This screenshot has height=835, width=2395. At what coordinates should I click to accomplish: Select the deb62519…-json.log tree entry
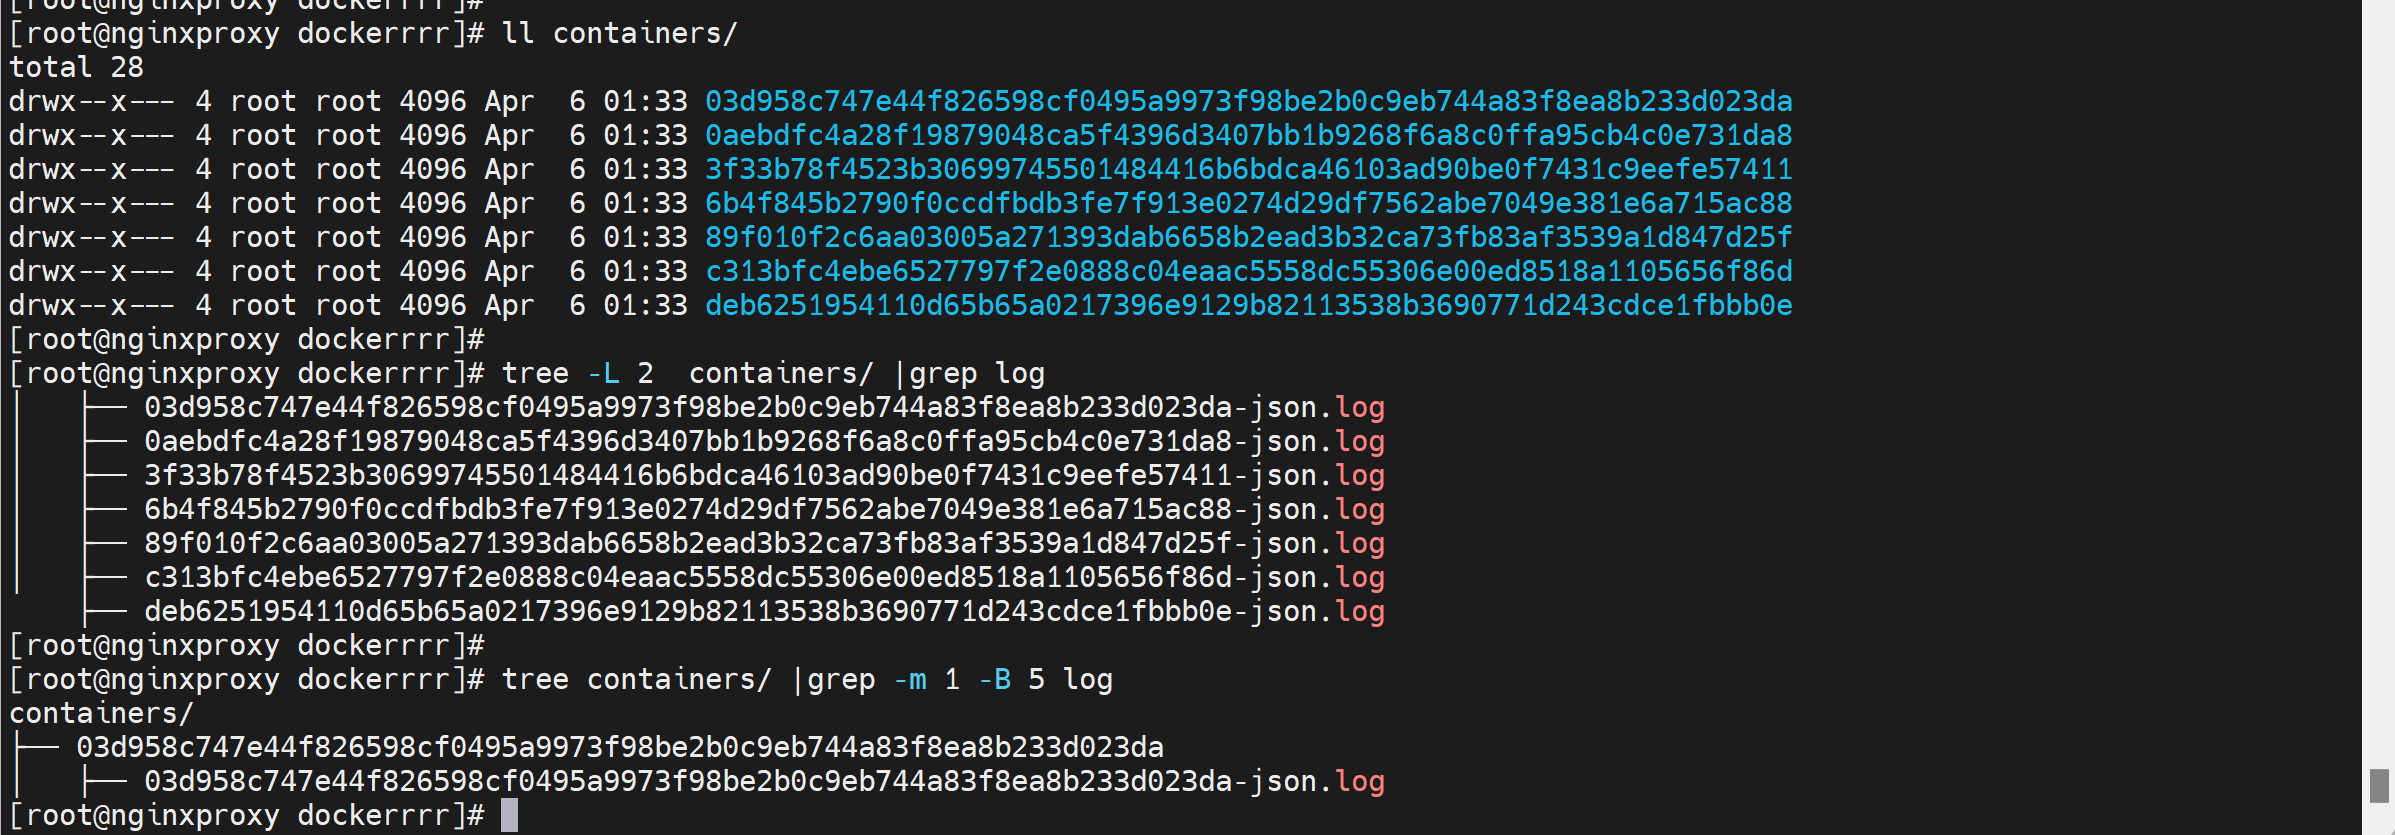coord(764,611)
